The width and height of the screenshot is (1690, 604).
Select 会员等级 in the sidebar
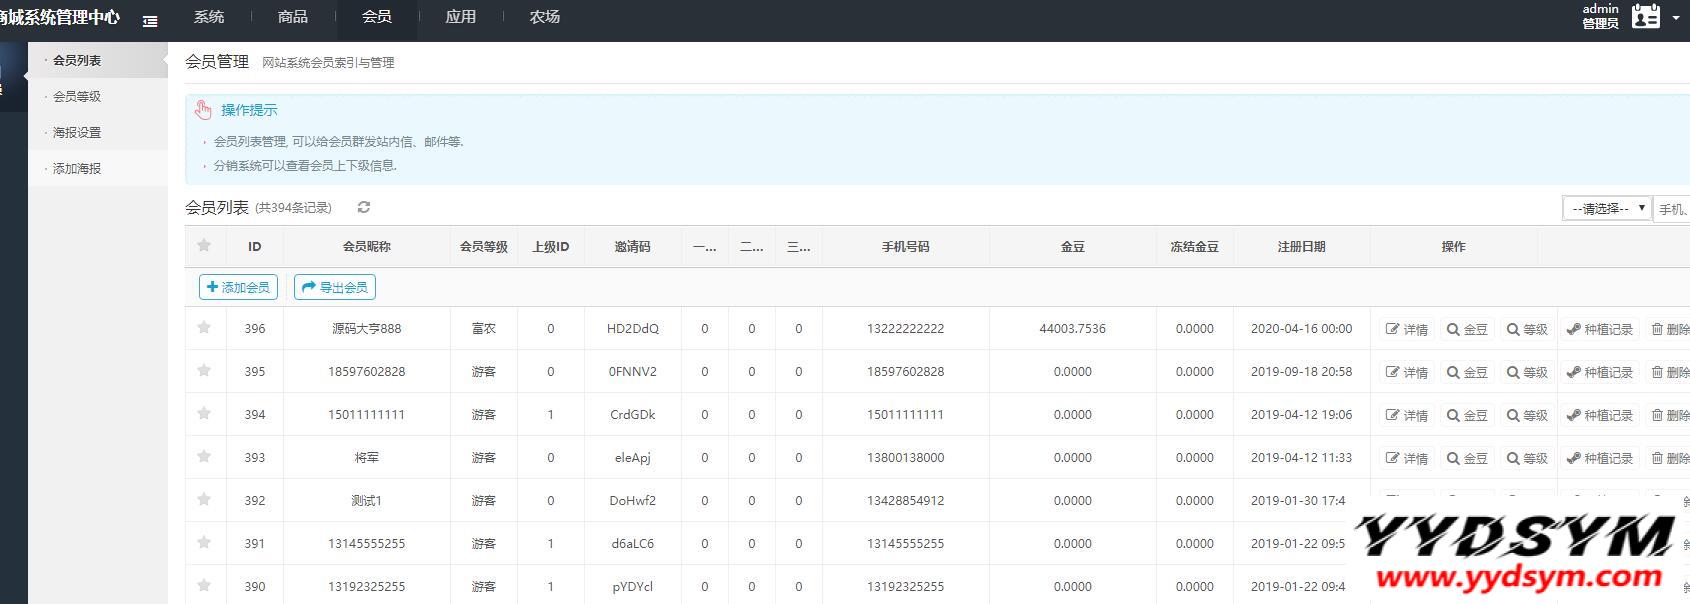click(x=77, y=96)
